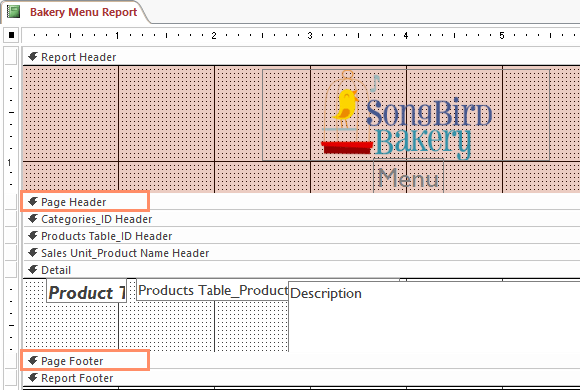Select the Report Header section bar
580x390 pixels.
(x=301, y=57)
